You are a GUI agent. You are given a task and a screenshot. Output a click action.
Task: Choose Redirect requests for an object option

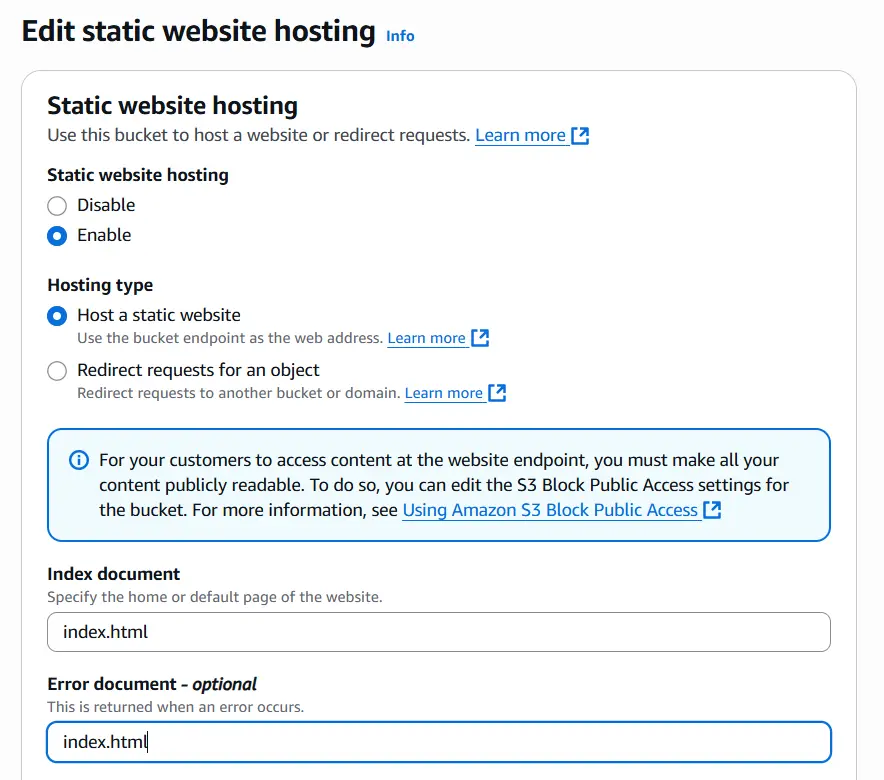[58, 370]
